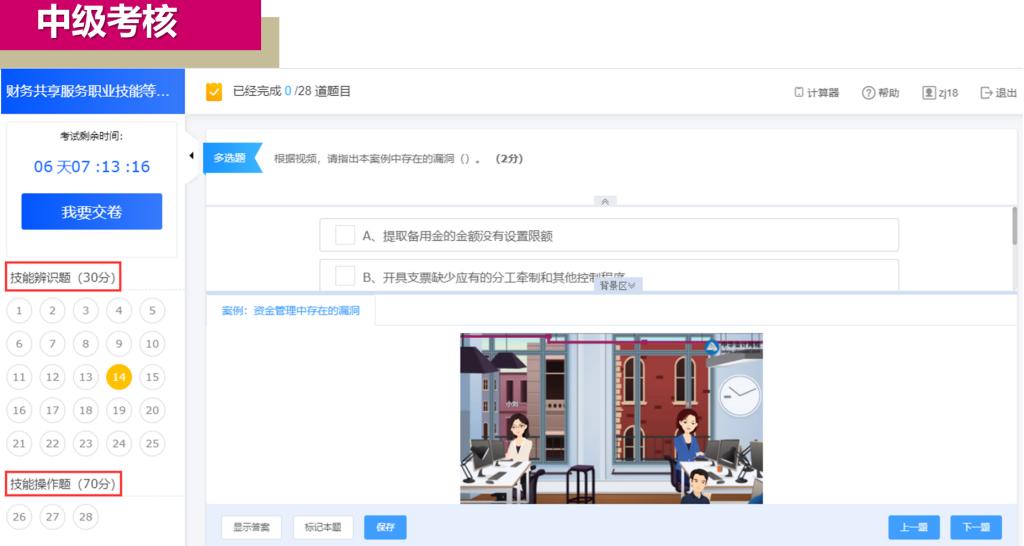Select question 1 circle in navigator
The width and height of the screenshot is (1024, 546).
click(19, 311)
